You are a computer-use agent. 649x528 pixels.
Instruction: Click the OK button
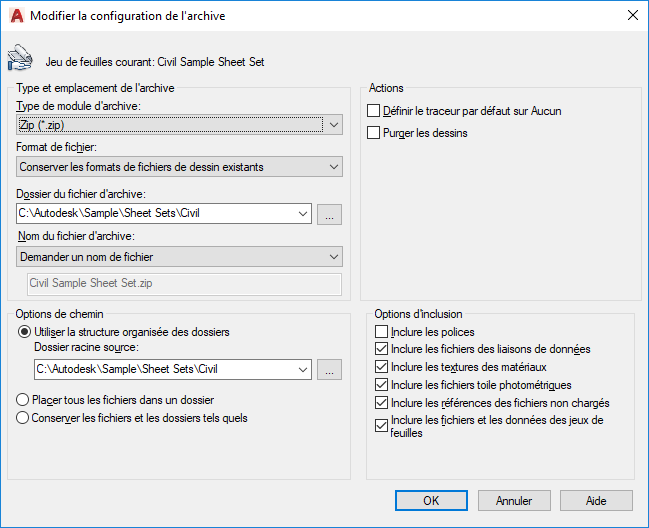coord(431,500)
